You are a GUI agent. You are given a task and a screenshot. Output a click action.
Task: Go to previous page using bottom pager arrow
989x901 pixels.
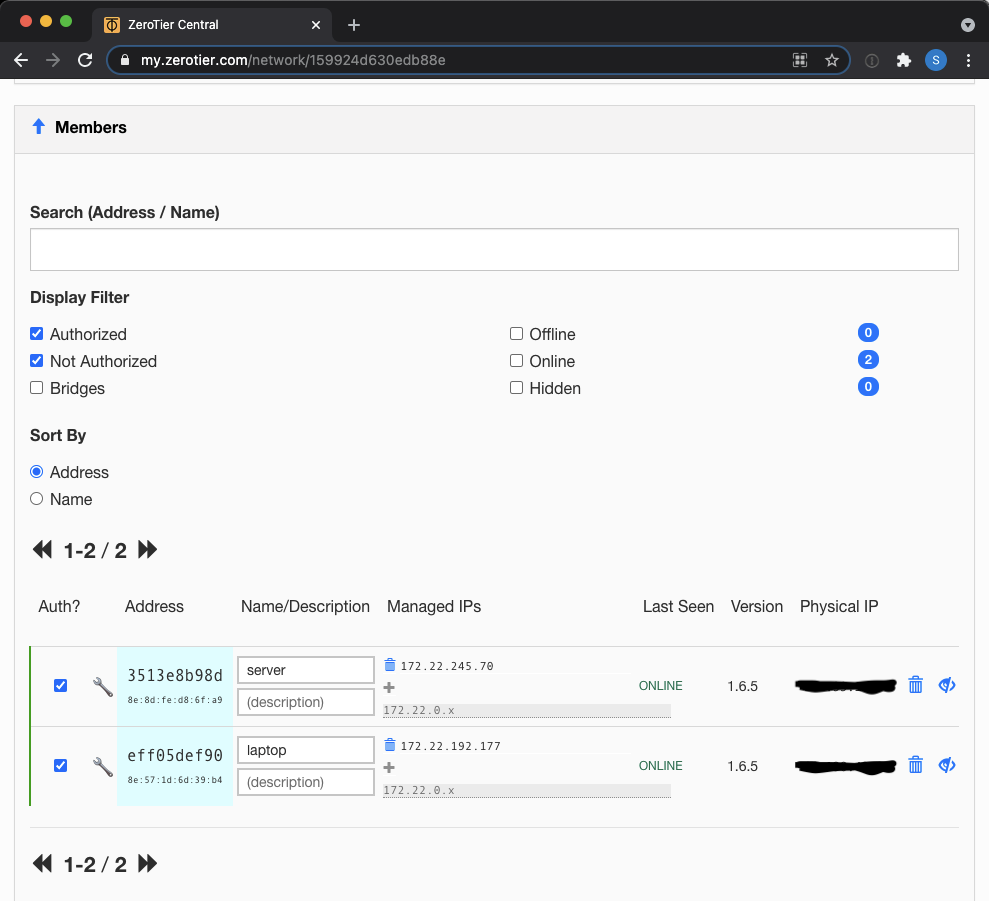(x=42, y=863)
